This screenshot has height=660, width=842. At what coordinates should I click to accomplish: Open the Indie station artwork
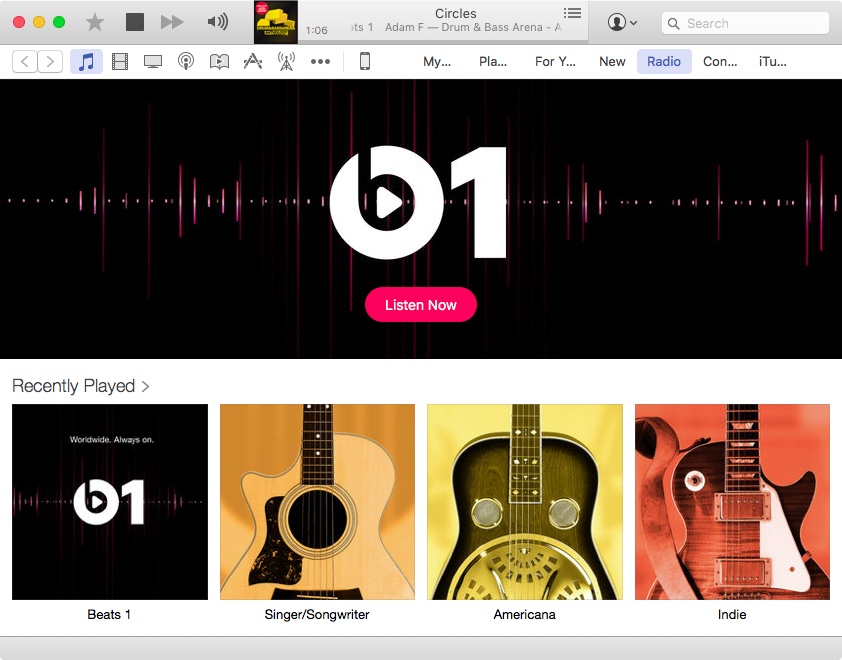[x=732, y=502]
